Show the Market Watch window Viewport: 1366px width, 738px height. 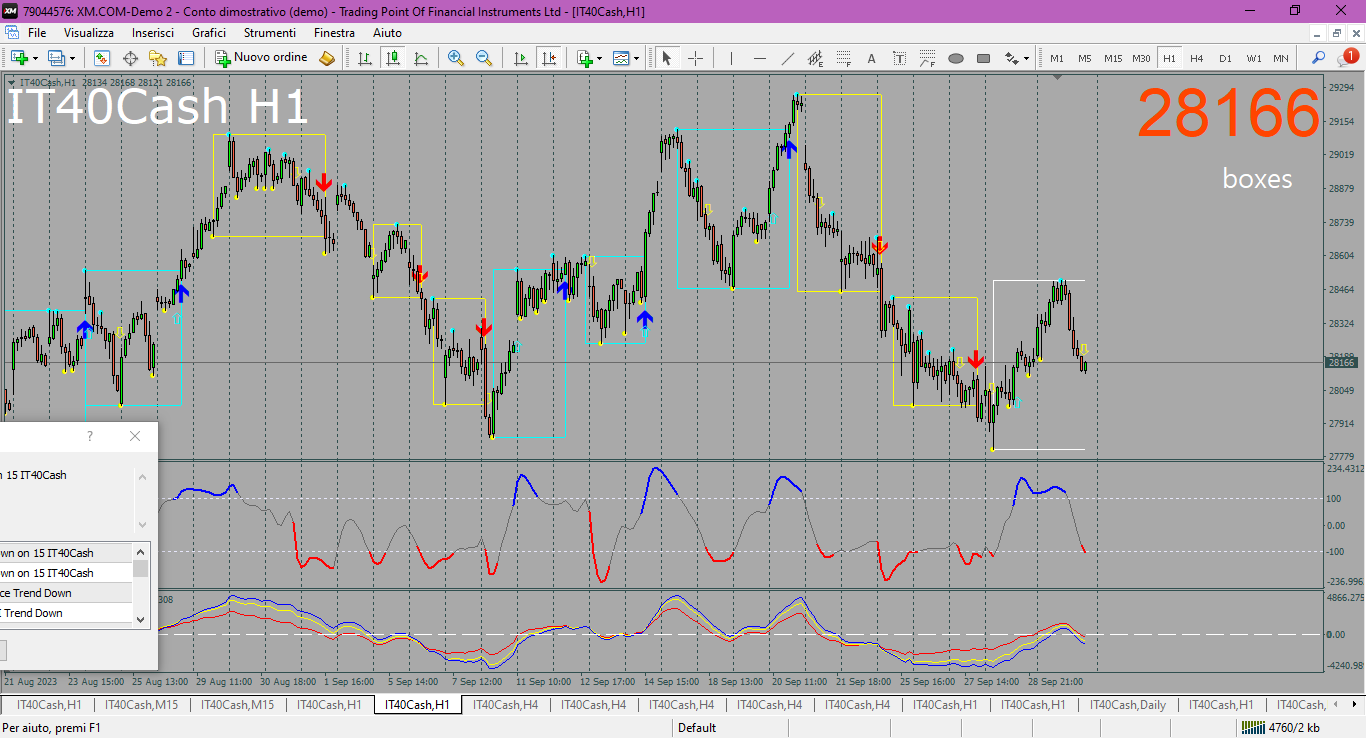coord(102,58)
